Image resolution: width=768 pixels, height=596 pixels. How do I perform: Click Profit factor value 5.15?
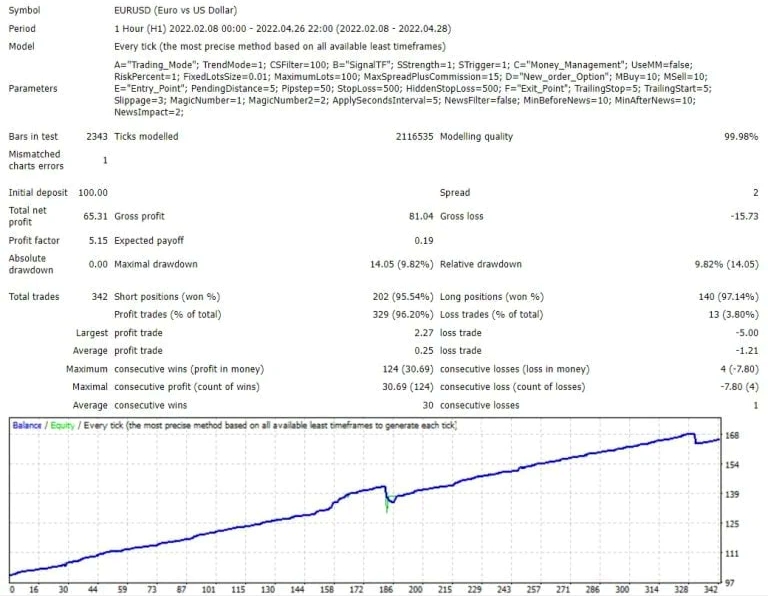pyautogui.click(x=98, y=241)
